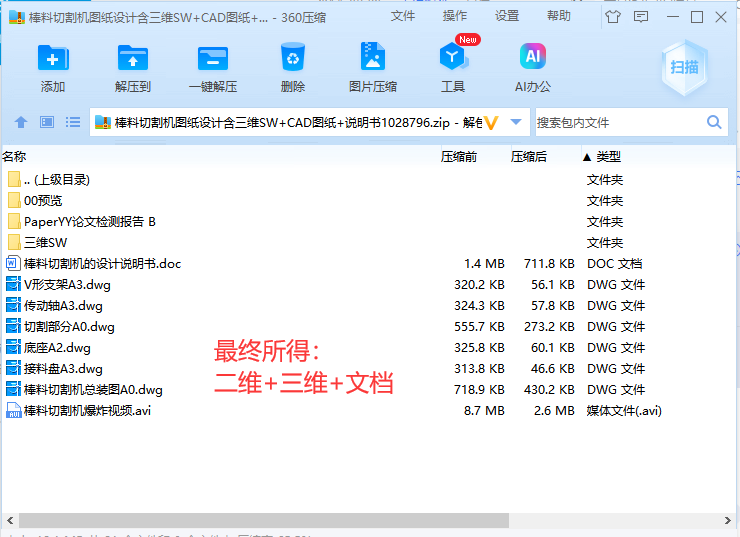Click the 三维SW folder icon
The image size is (740, 537).
tap(14, 243)
